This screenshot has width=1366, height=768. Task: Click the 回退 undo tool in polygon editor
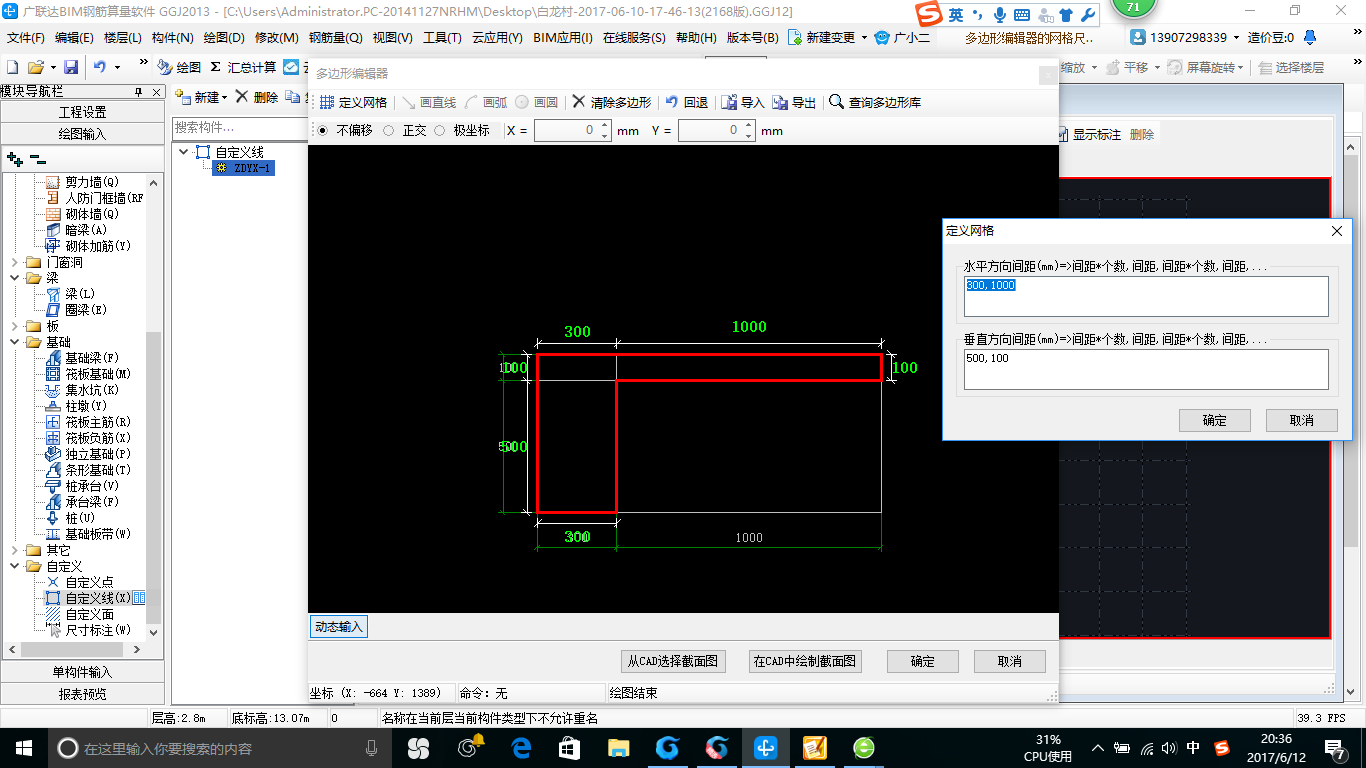pyautogui.click(x=687, y=102)
